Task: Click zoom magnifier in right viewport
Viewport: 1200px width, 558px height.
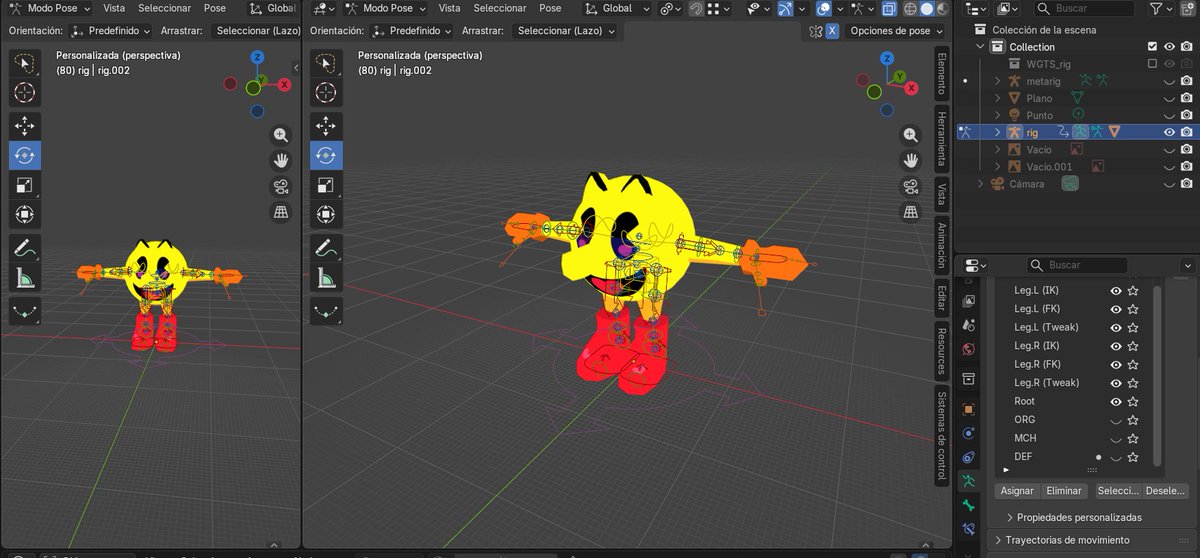Action: click(x=910, y=135)
